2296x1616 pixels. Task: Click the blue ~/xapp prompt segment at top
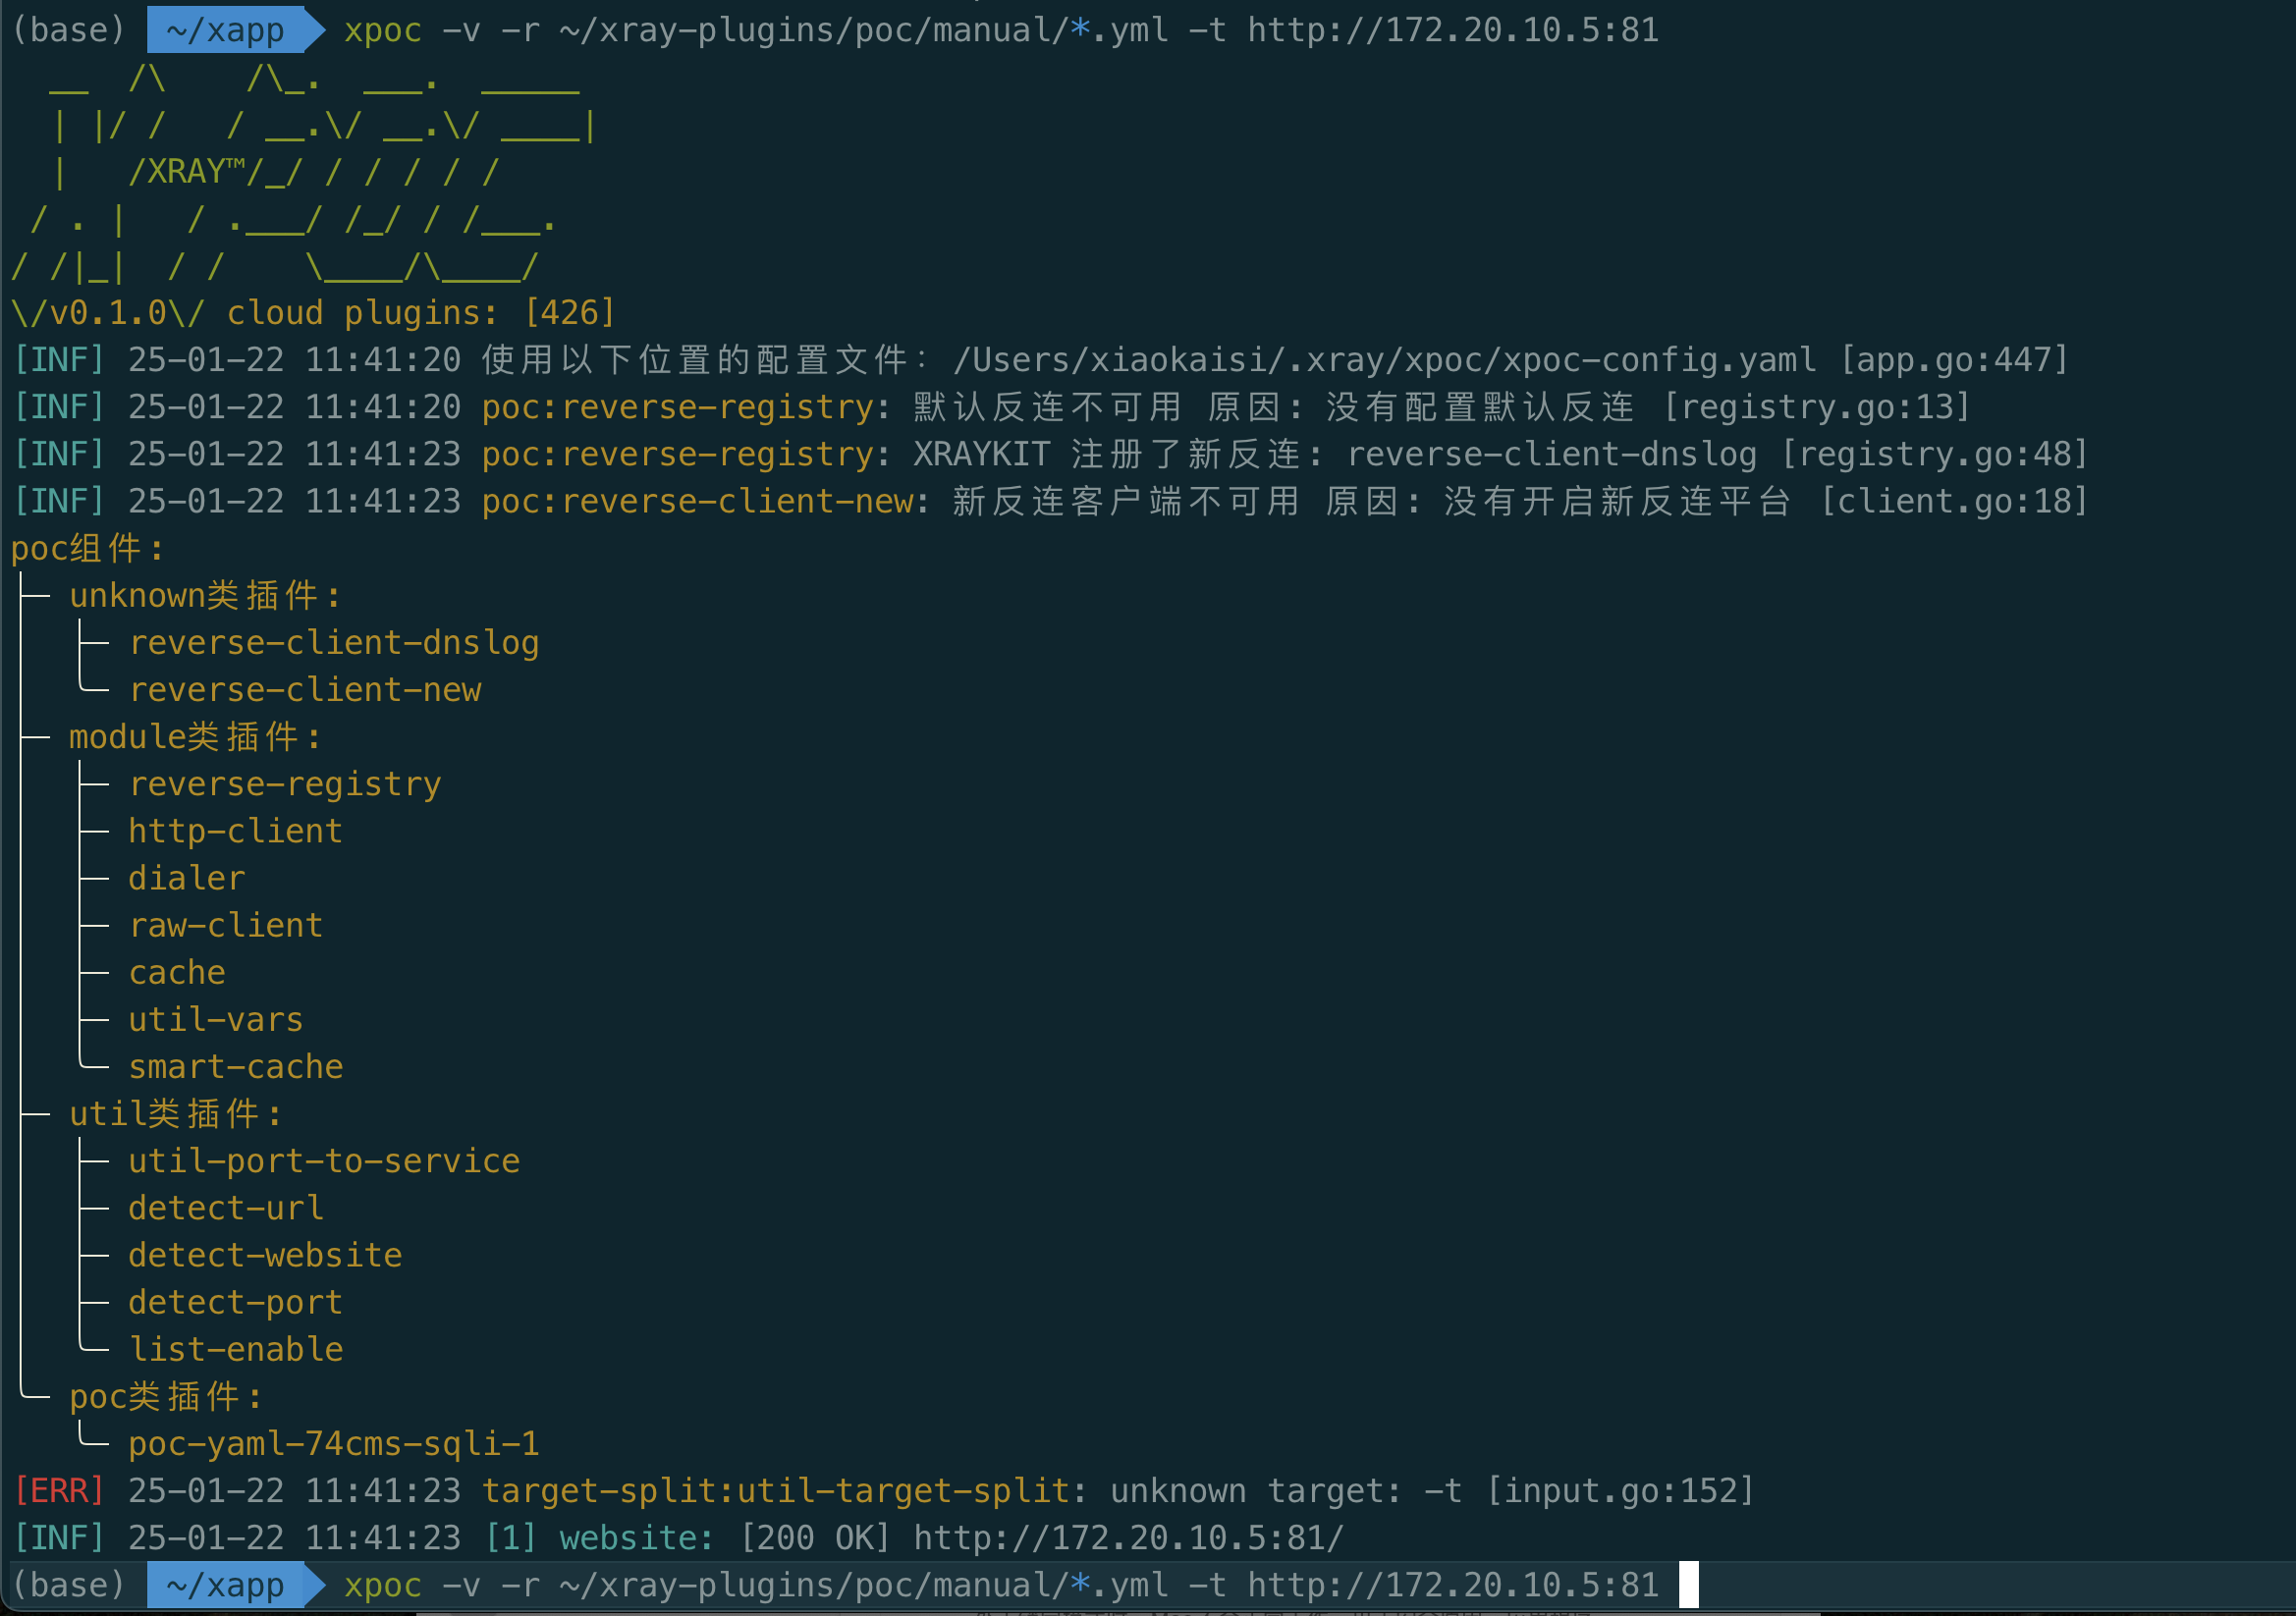[x=225, y=30]
